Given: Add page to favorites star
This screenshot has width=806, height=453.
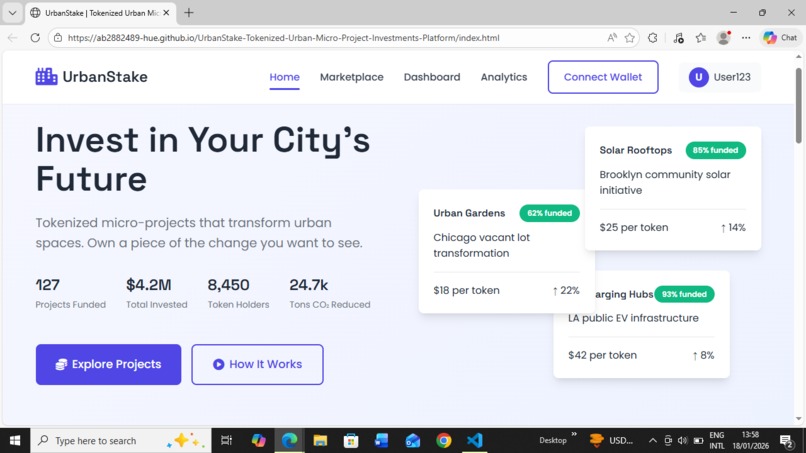Looking at the screenshot, I should click(x=630, y=38).
